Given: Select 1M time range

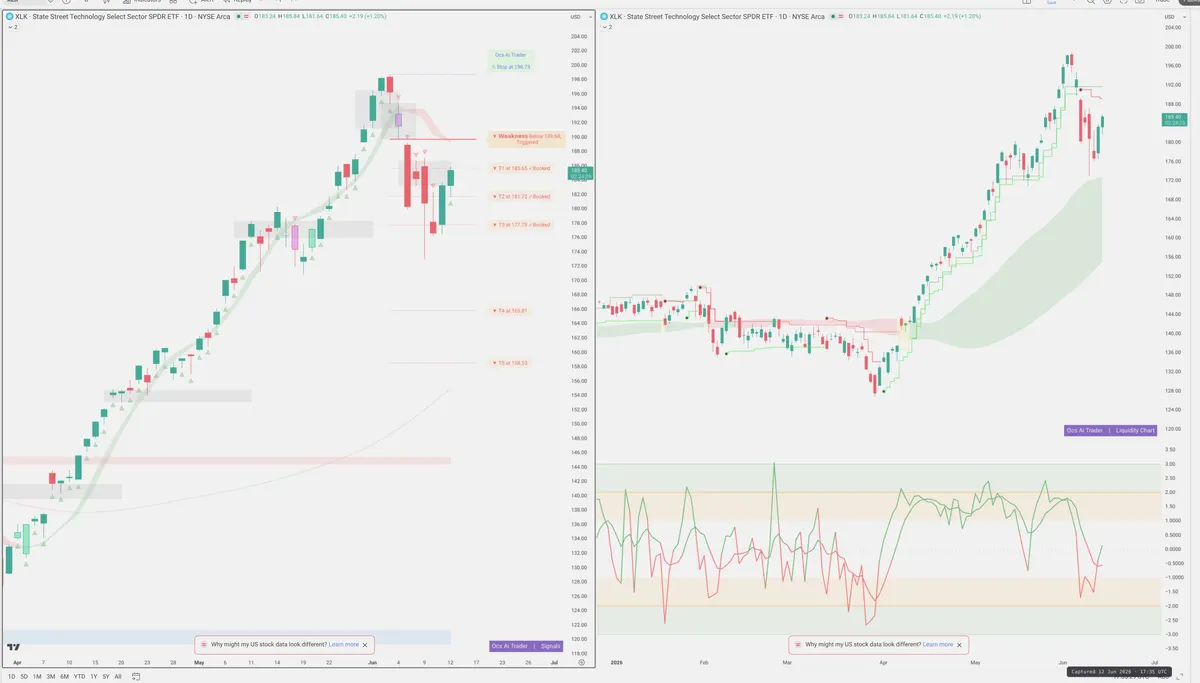Looking at the screenshot, I should click(x=37, y=677).
